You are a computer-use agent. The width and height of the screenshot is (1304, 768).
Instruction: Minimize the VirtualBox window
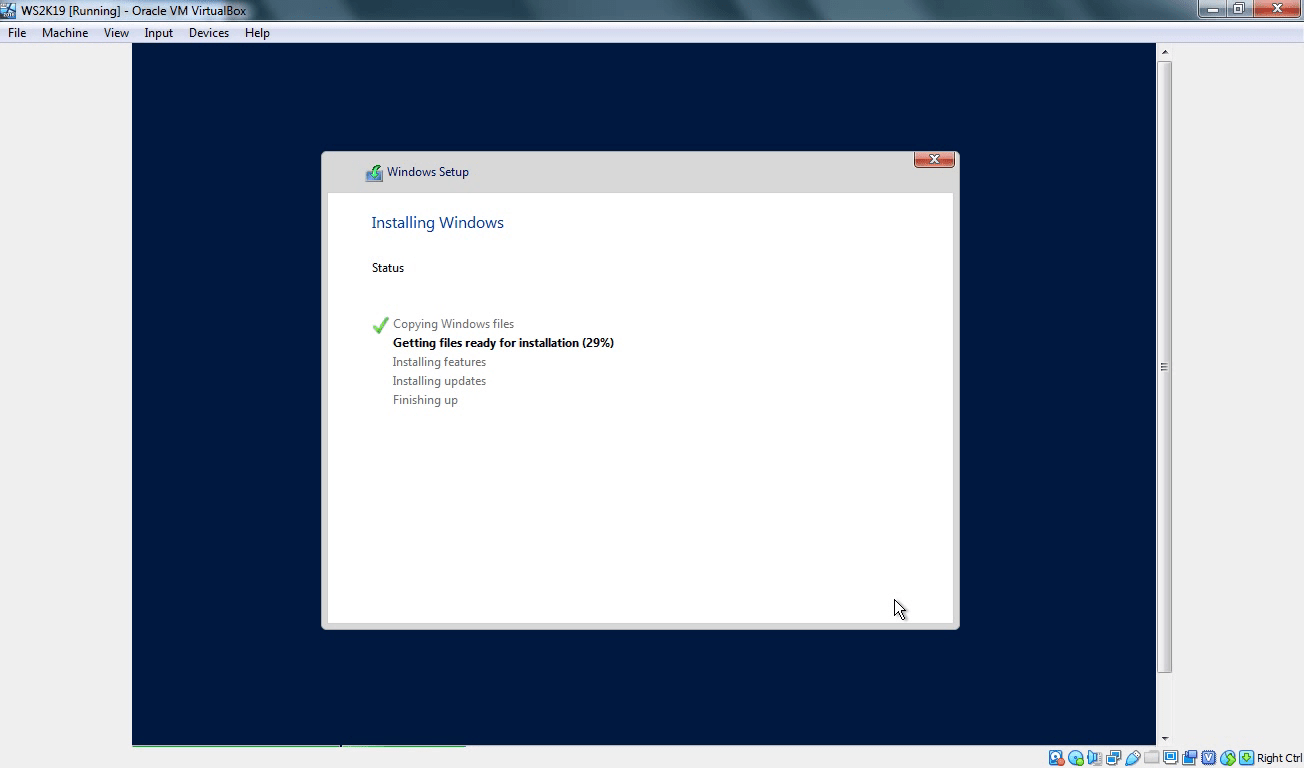point(1213,9)
